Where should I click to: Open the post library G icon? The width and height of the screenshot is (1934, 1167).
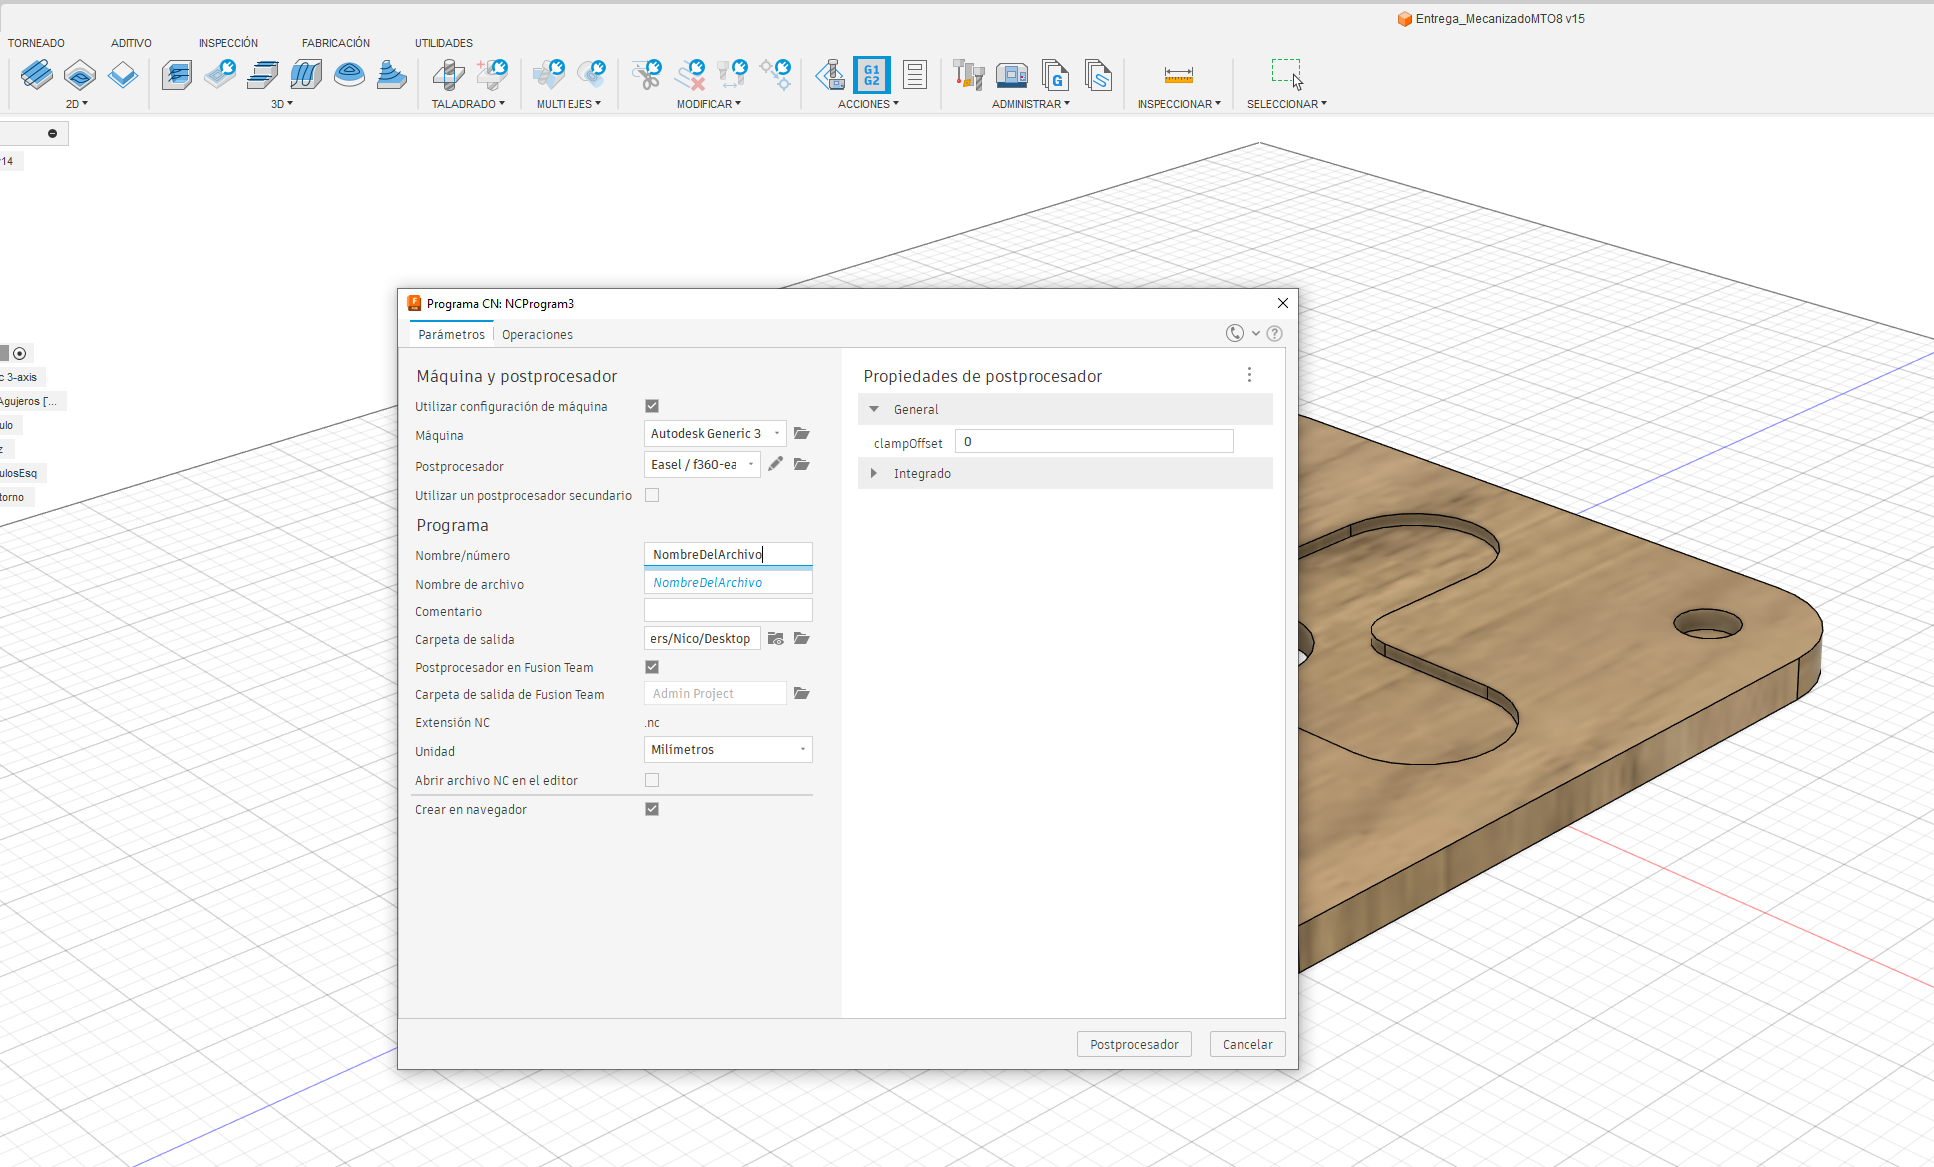point(1055,75)
